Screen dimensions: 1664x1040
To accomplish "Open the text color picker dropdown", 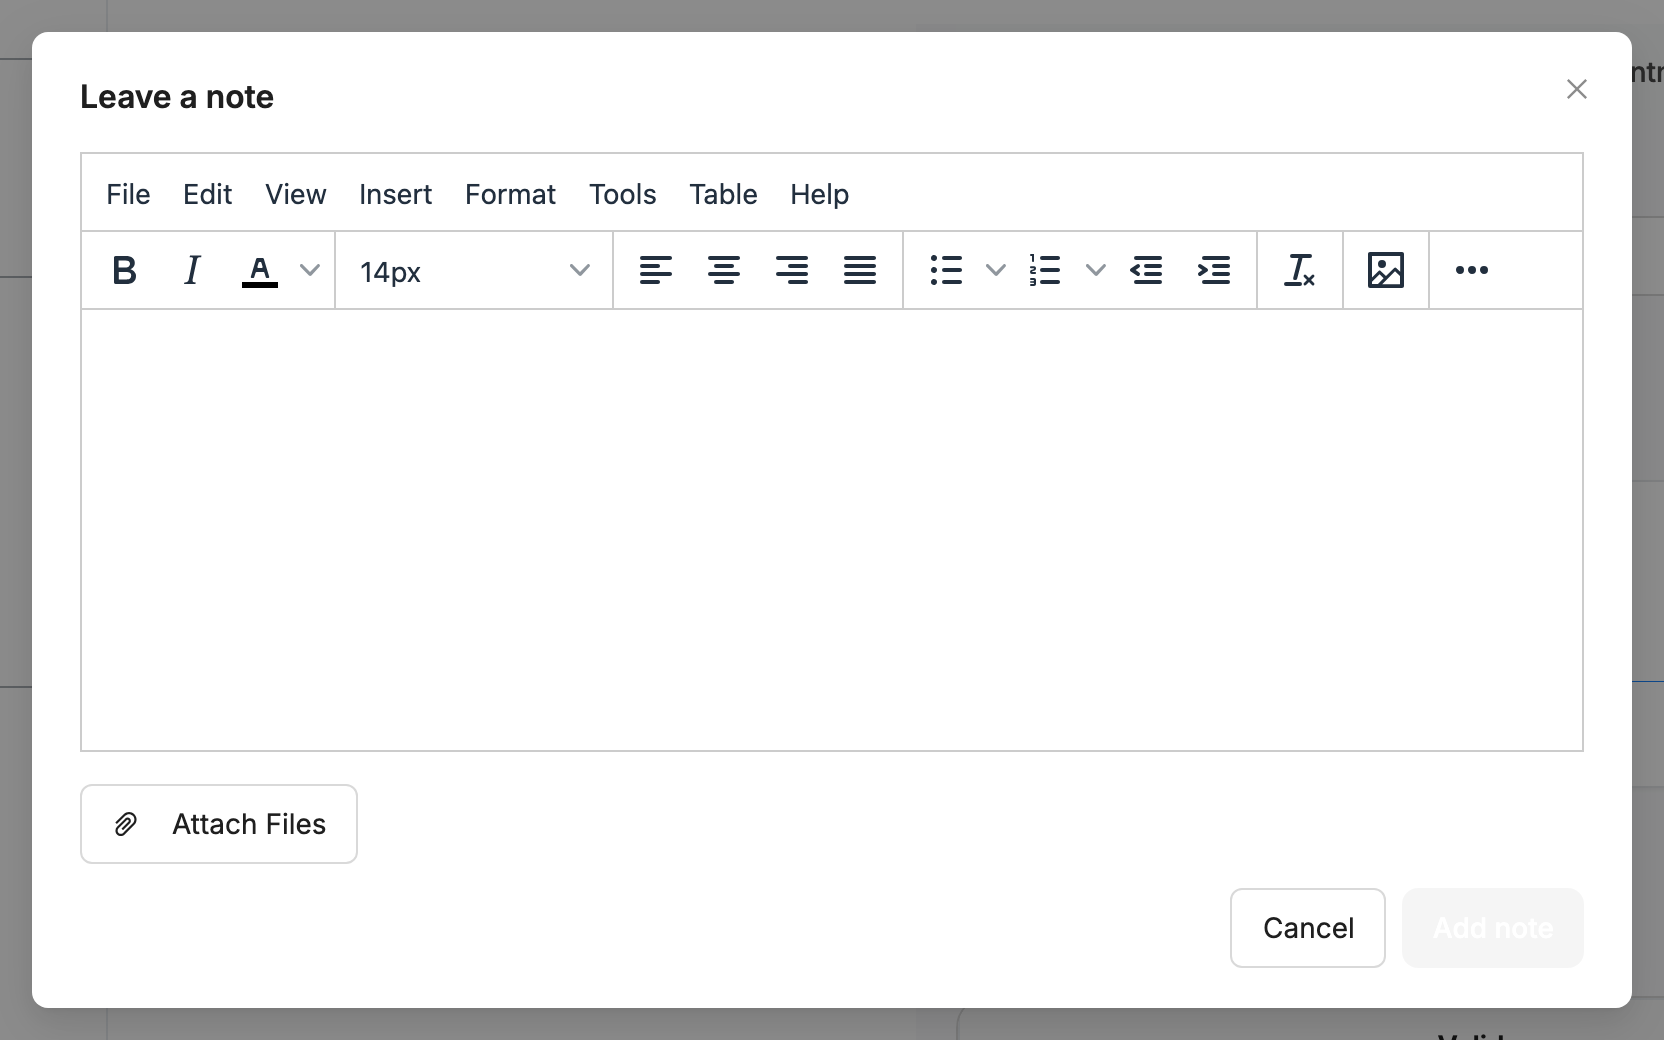I will 310,270.
